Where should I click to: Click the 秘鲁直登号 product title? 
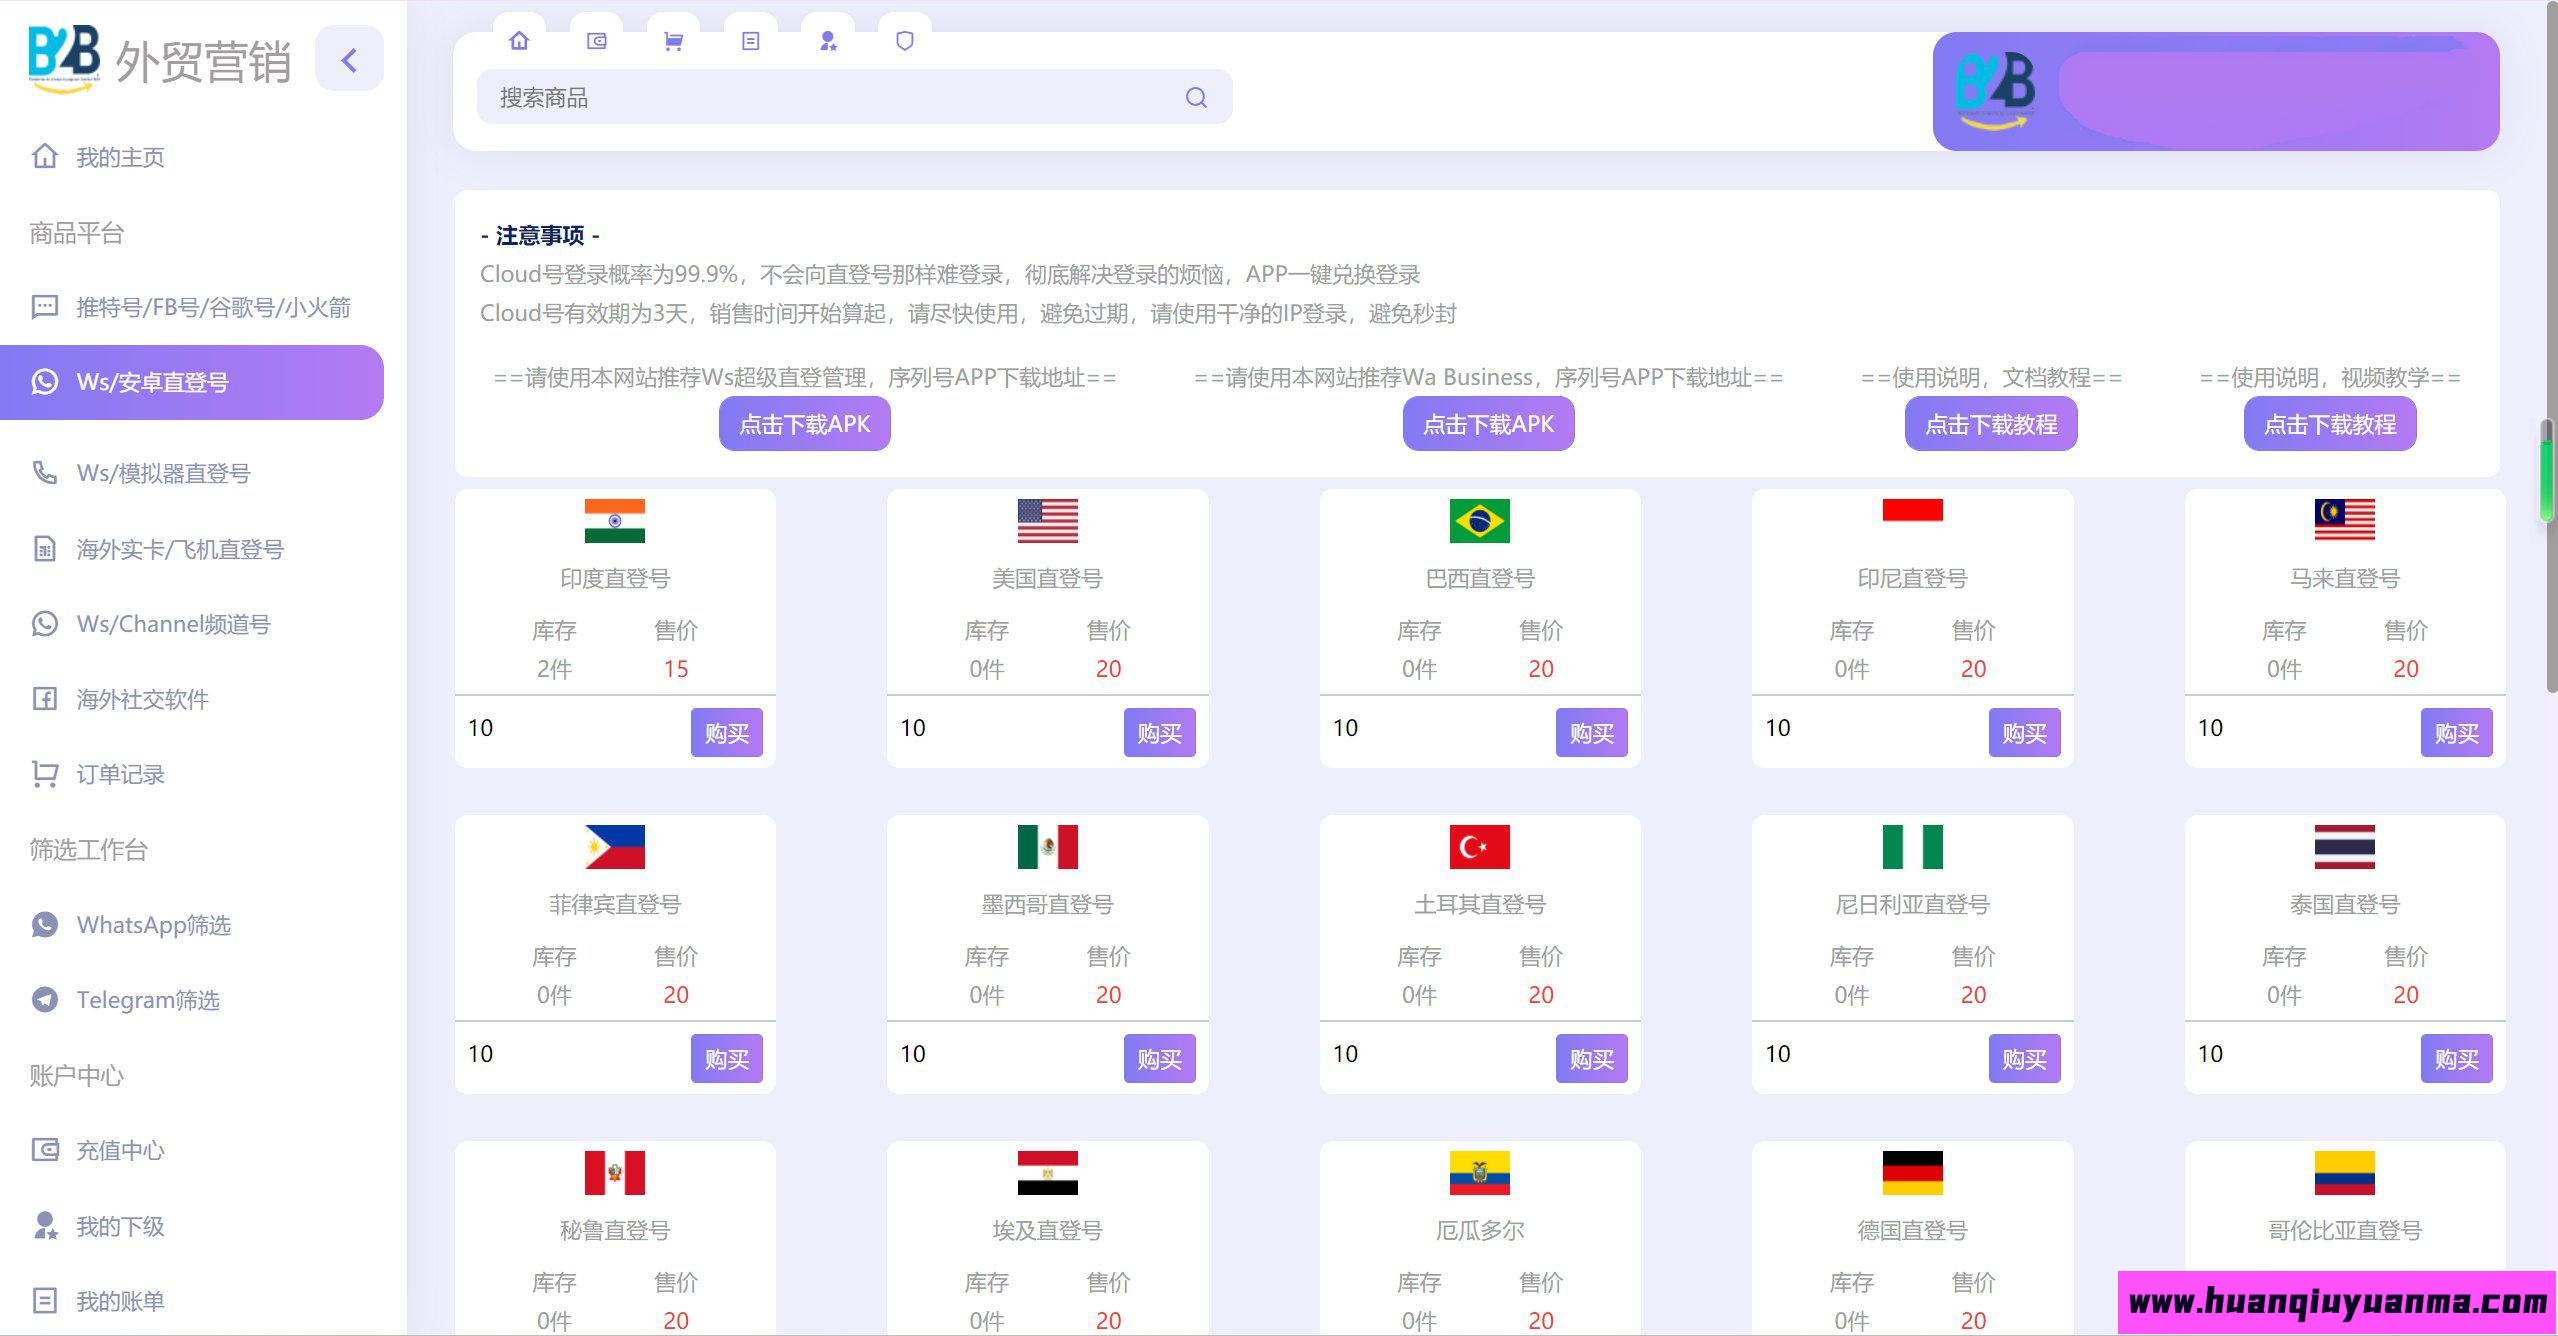[615, 1230]
